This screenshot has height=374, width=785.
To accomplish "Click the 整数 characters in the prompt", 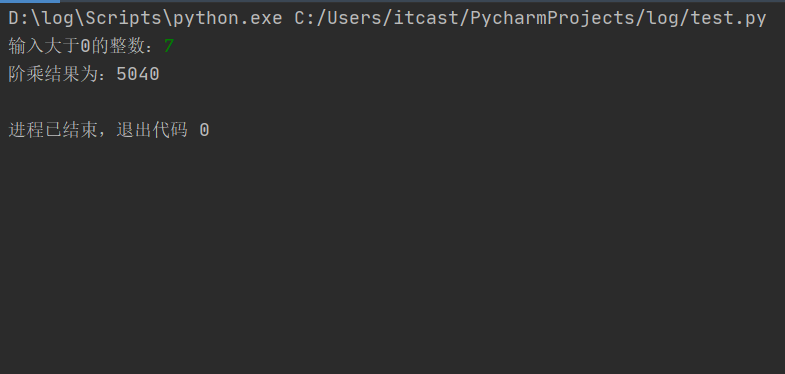I will pyautogui.click(x=129, y=47).
